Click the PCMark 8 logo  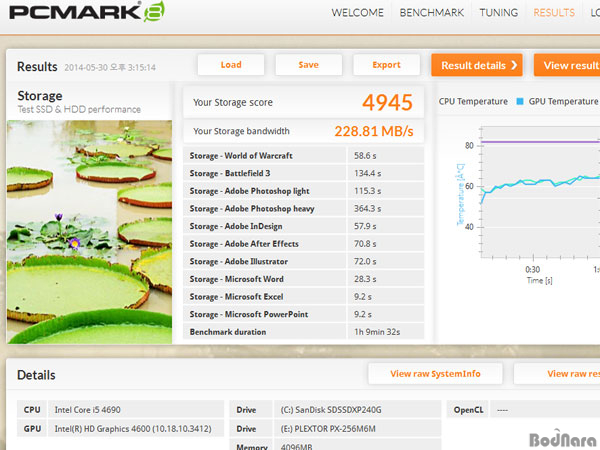coord(83,14)
